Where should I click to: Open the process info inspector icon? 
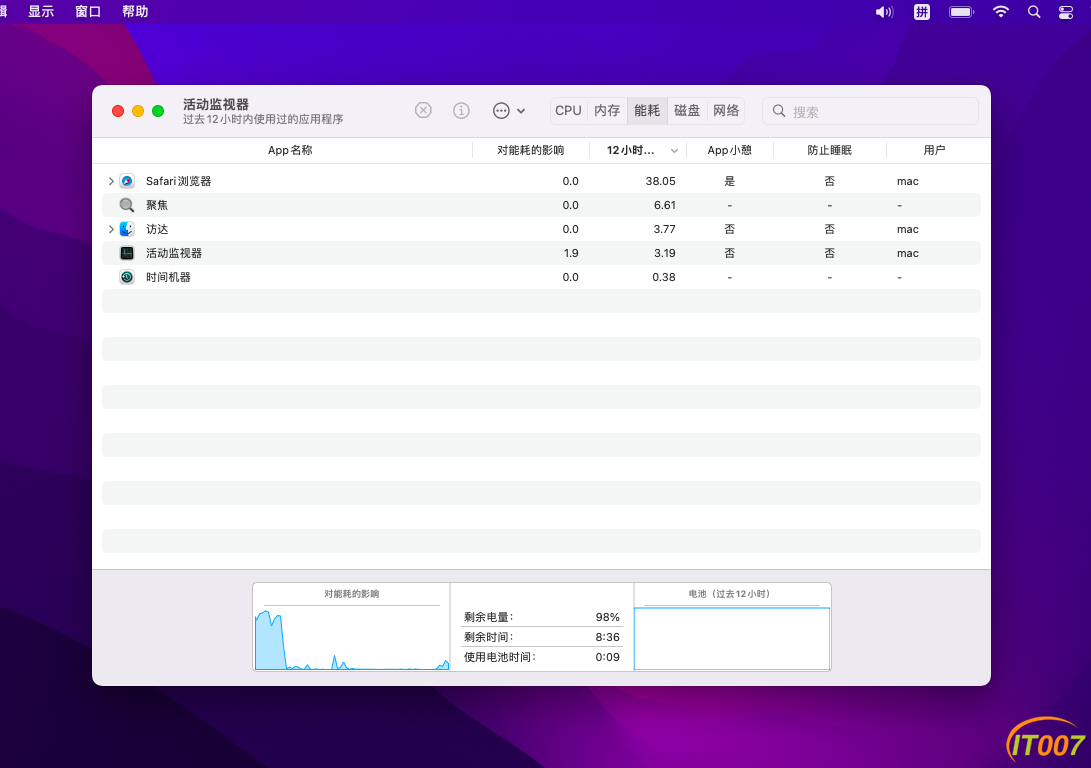click(461, 111)
